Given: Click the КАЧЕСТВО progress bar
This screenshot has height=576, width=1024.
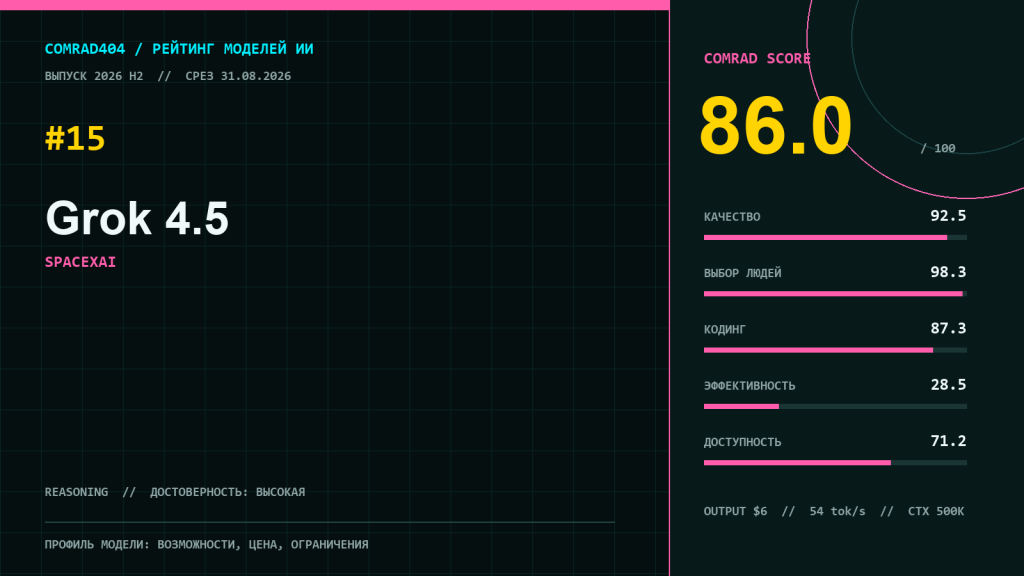Looking at the screenshot, I should click(x=835, y=238).
